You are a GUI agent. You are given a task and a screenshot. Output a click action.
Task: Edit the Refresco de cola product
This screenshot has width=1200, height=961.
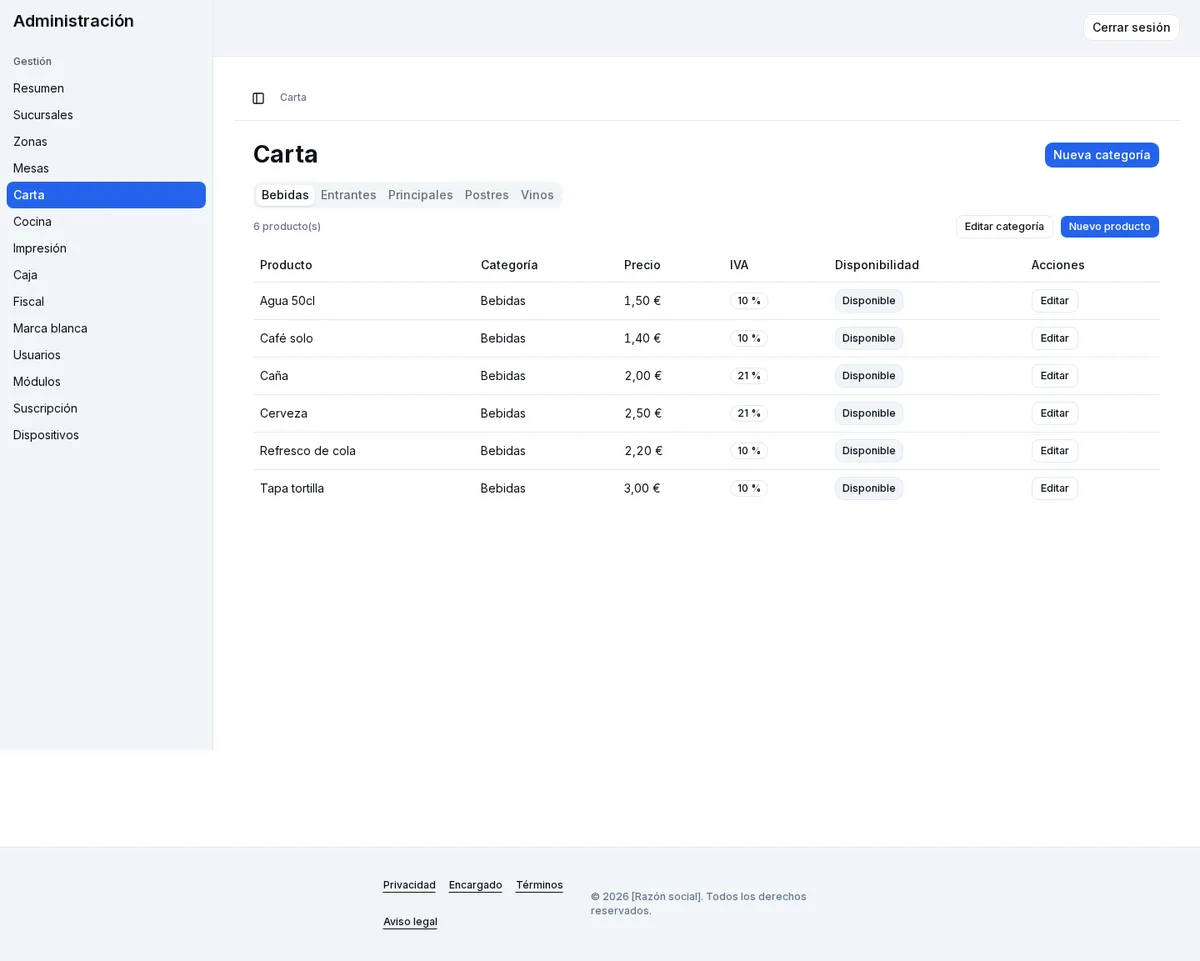(1055, 451)
